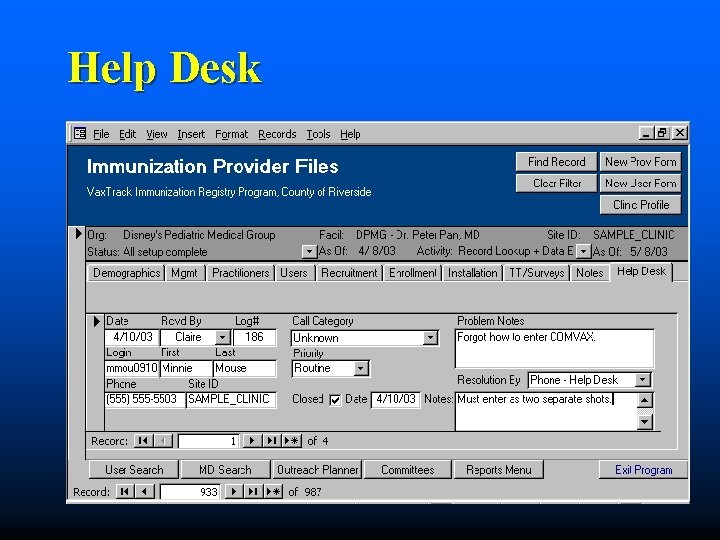Click the Clear Filter button
The image size is (720, 540).
[557, 183]
